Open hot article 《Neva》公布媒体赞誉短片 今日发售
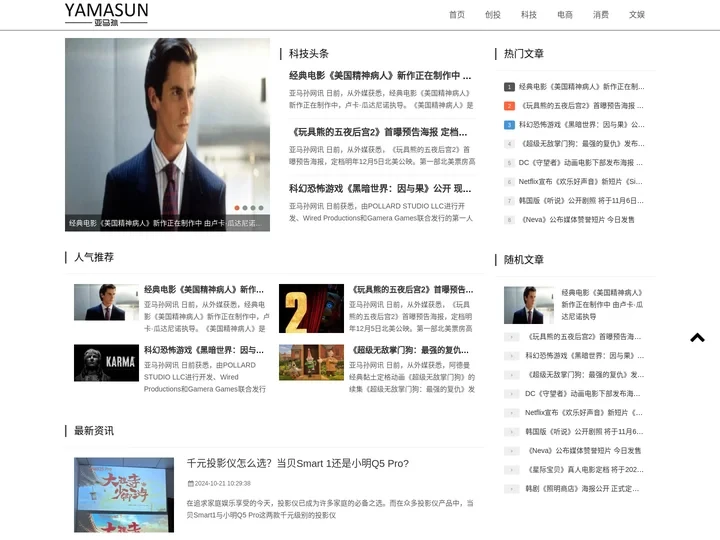Image resolution: width=720 pixels, height=540 pixels. click(x=577, y=219)
